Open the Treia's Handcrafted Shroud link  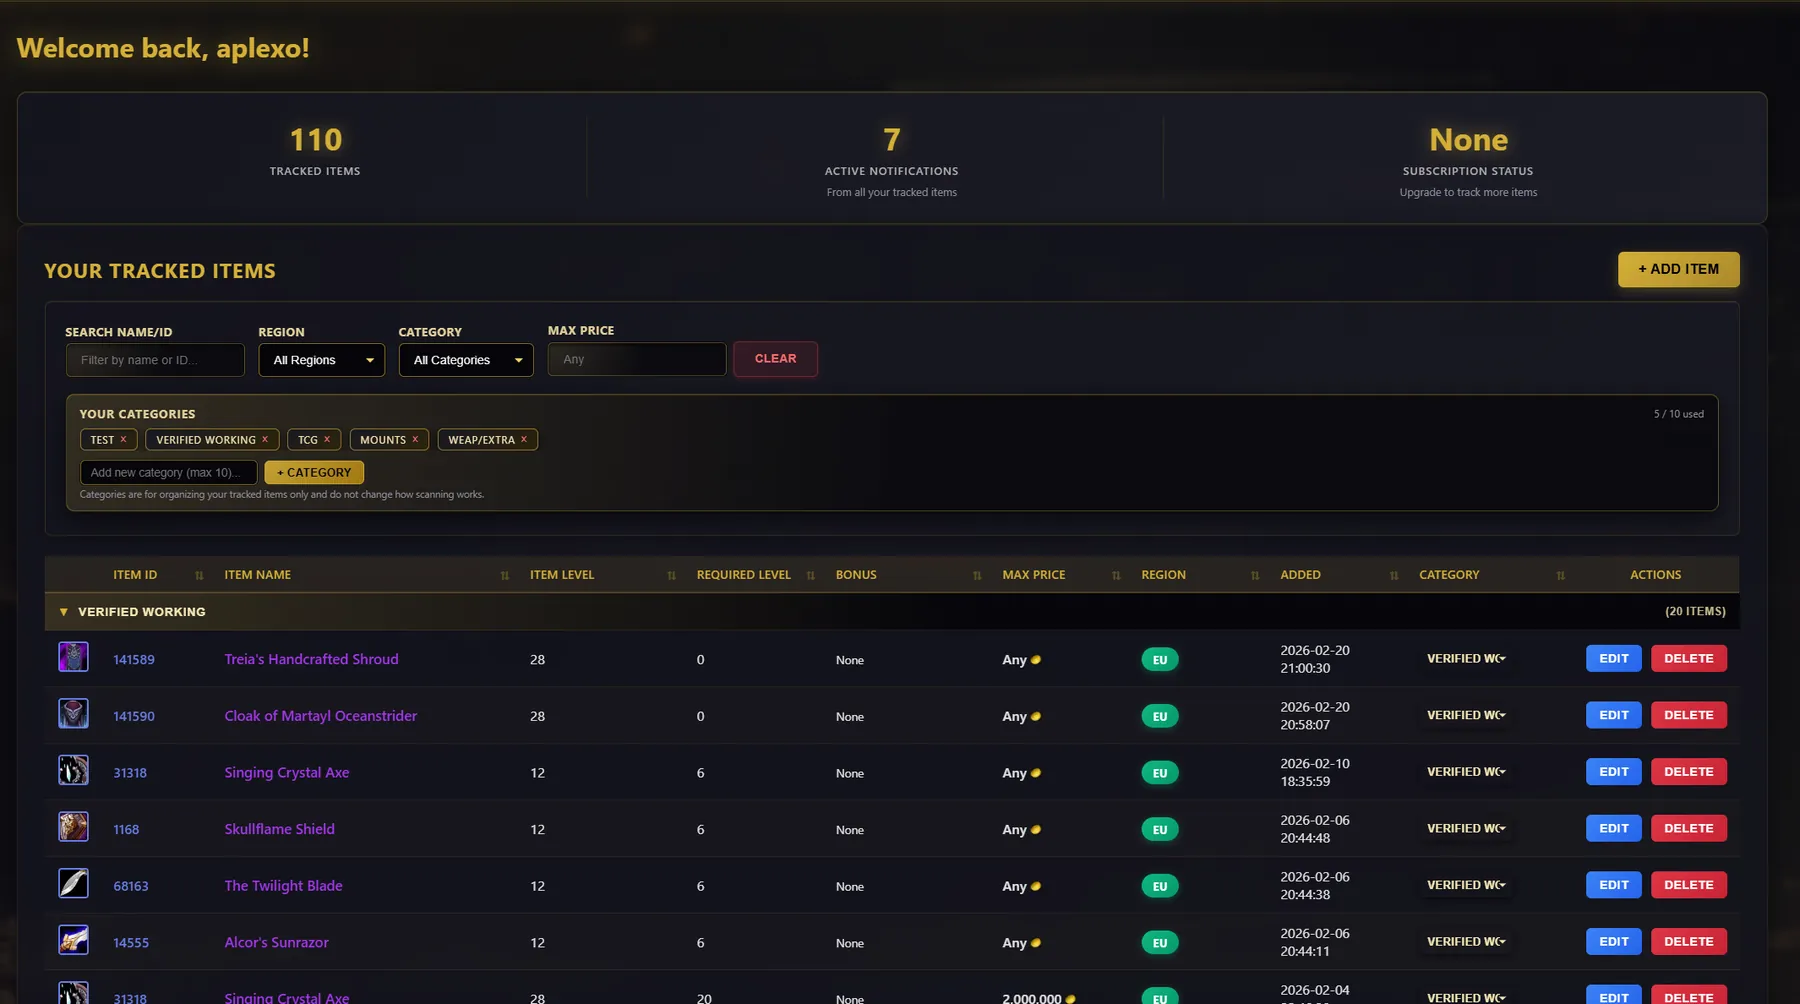[x=311, y=659]
